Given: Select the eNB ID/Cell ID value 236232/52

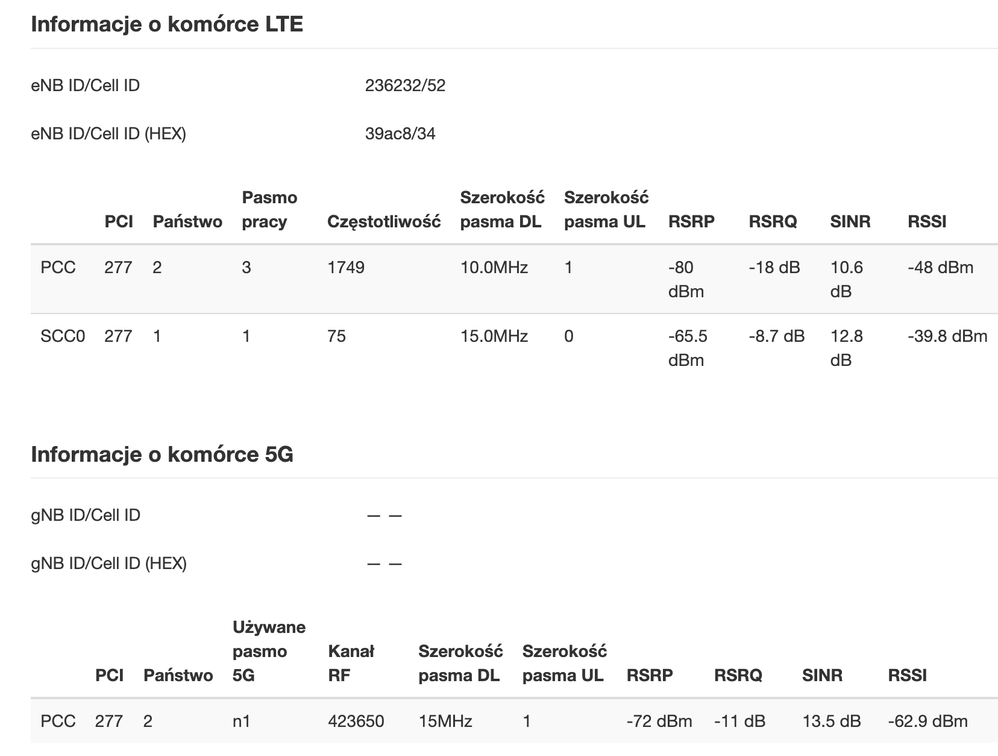Looking at the screenshot, I should click(405, 85).
